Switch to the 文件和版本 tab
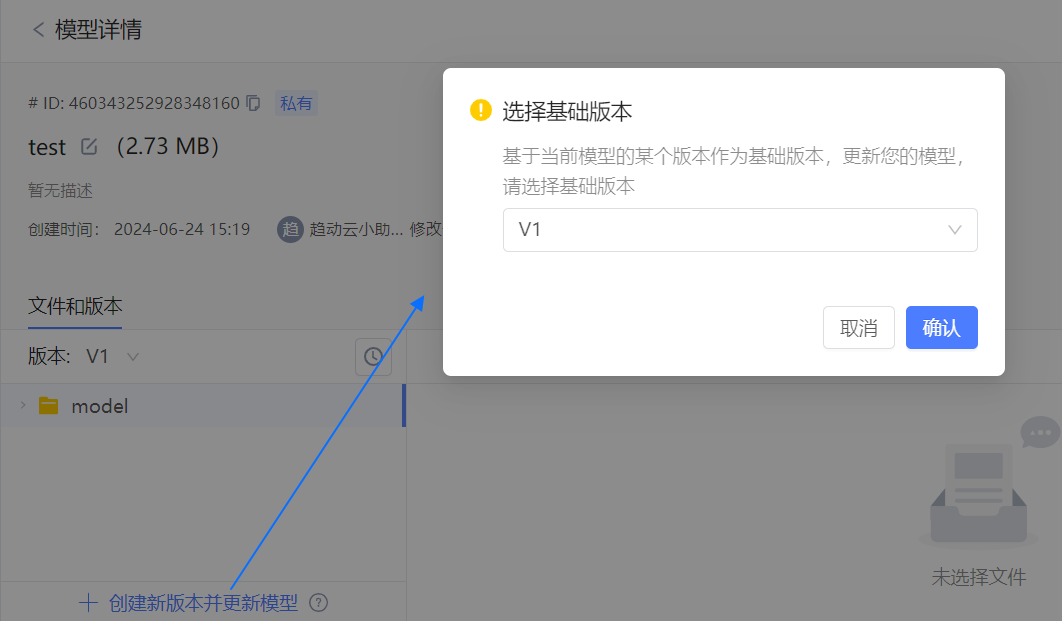1062x621 pixels. click(75, 306)
